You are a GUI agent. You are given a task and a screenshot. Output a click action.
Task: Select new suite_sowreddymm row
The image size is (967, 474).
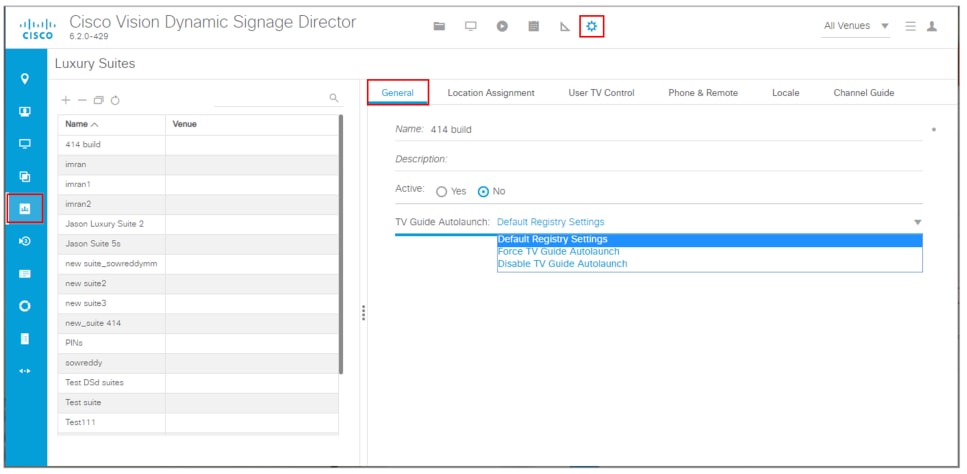198,264
